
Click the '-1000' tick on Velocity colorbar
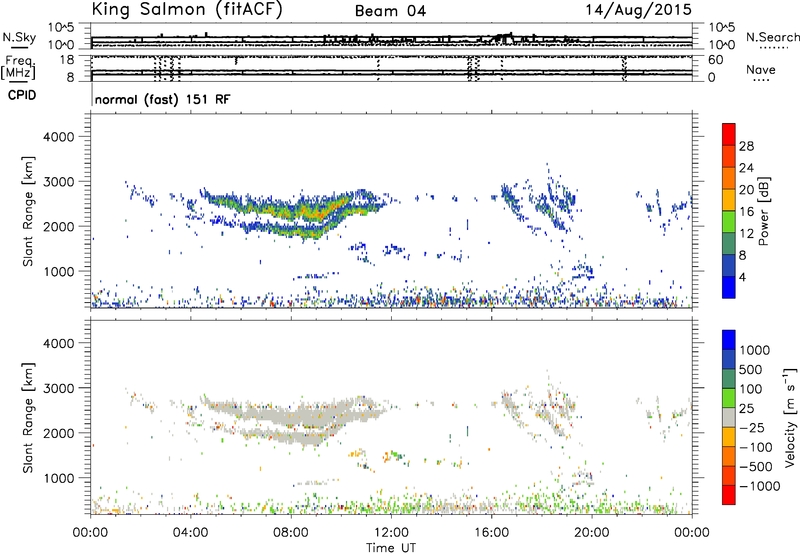point(760,486)
